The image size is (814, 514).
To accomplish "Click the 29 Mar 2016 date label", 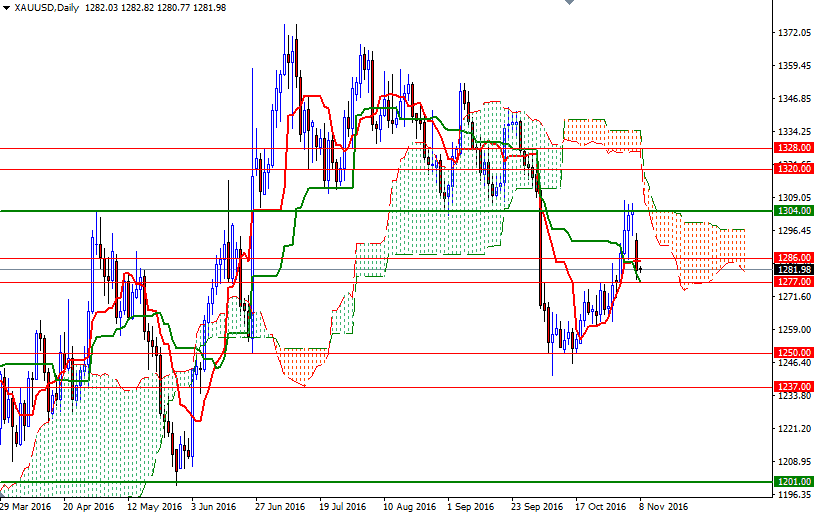I will point(25,506).
